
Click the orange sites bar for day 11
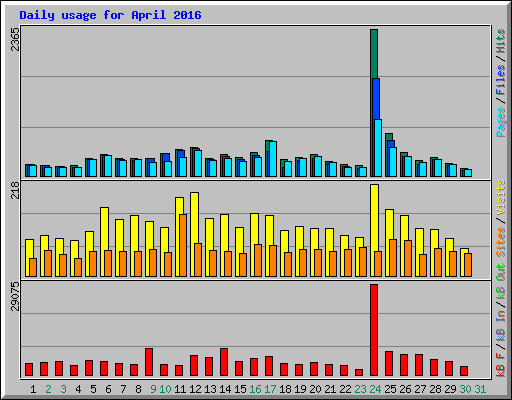183,245
